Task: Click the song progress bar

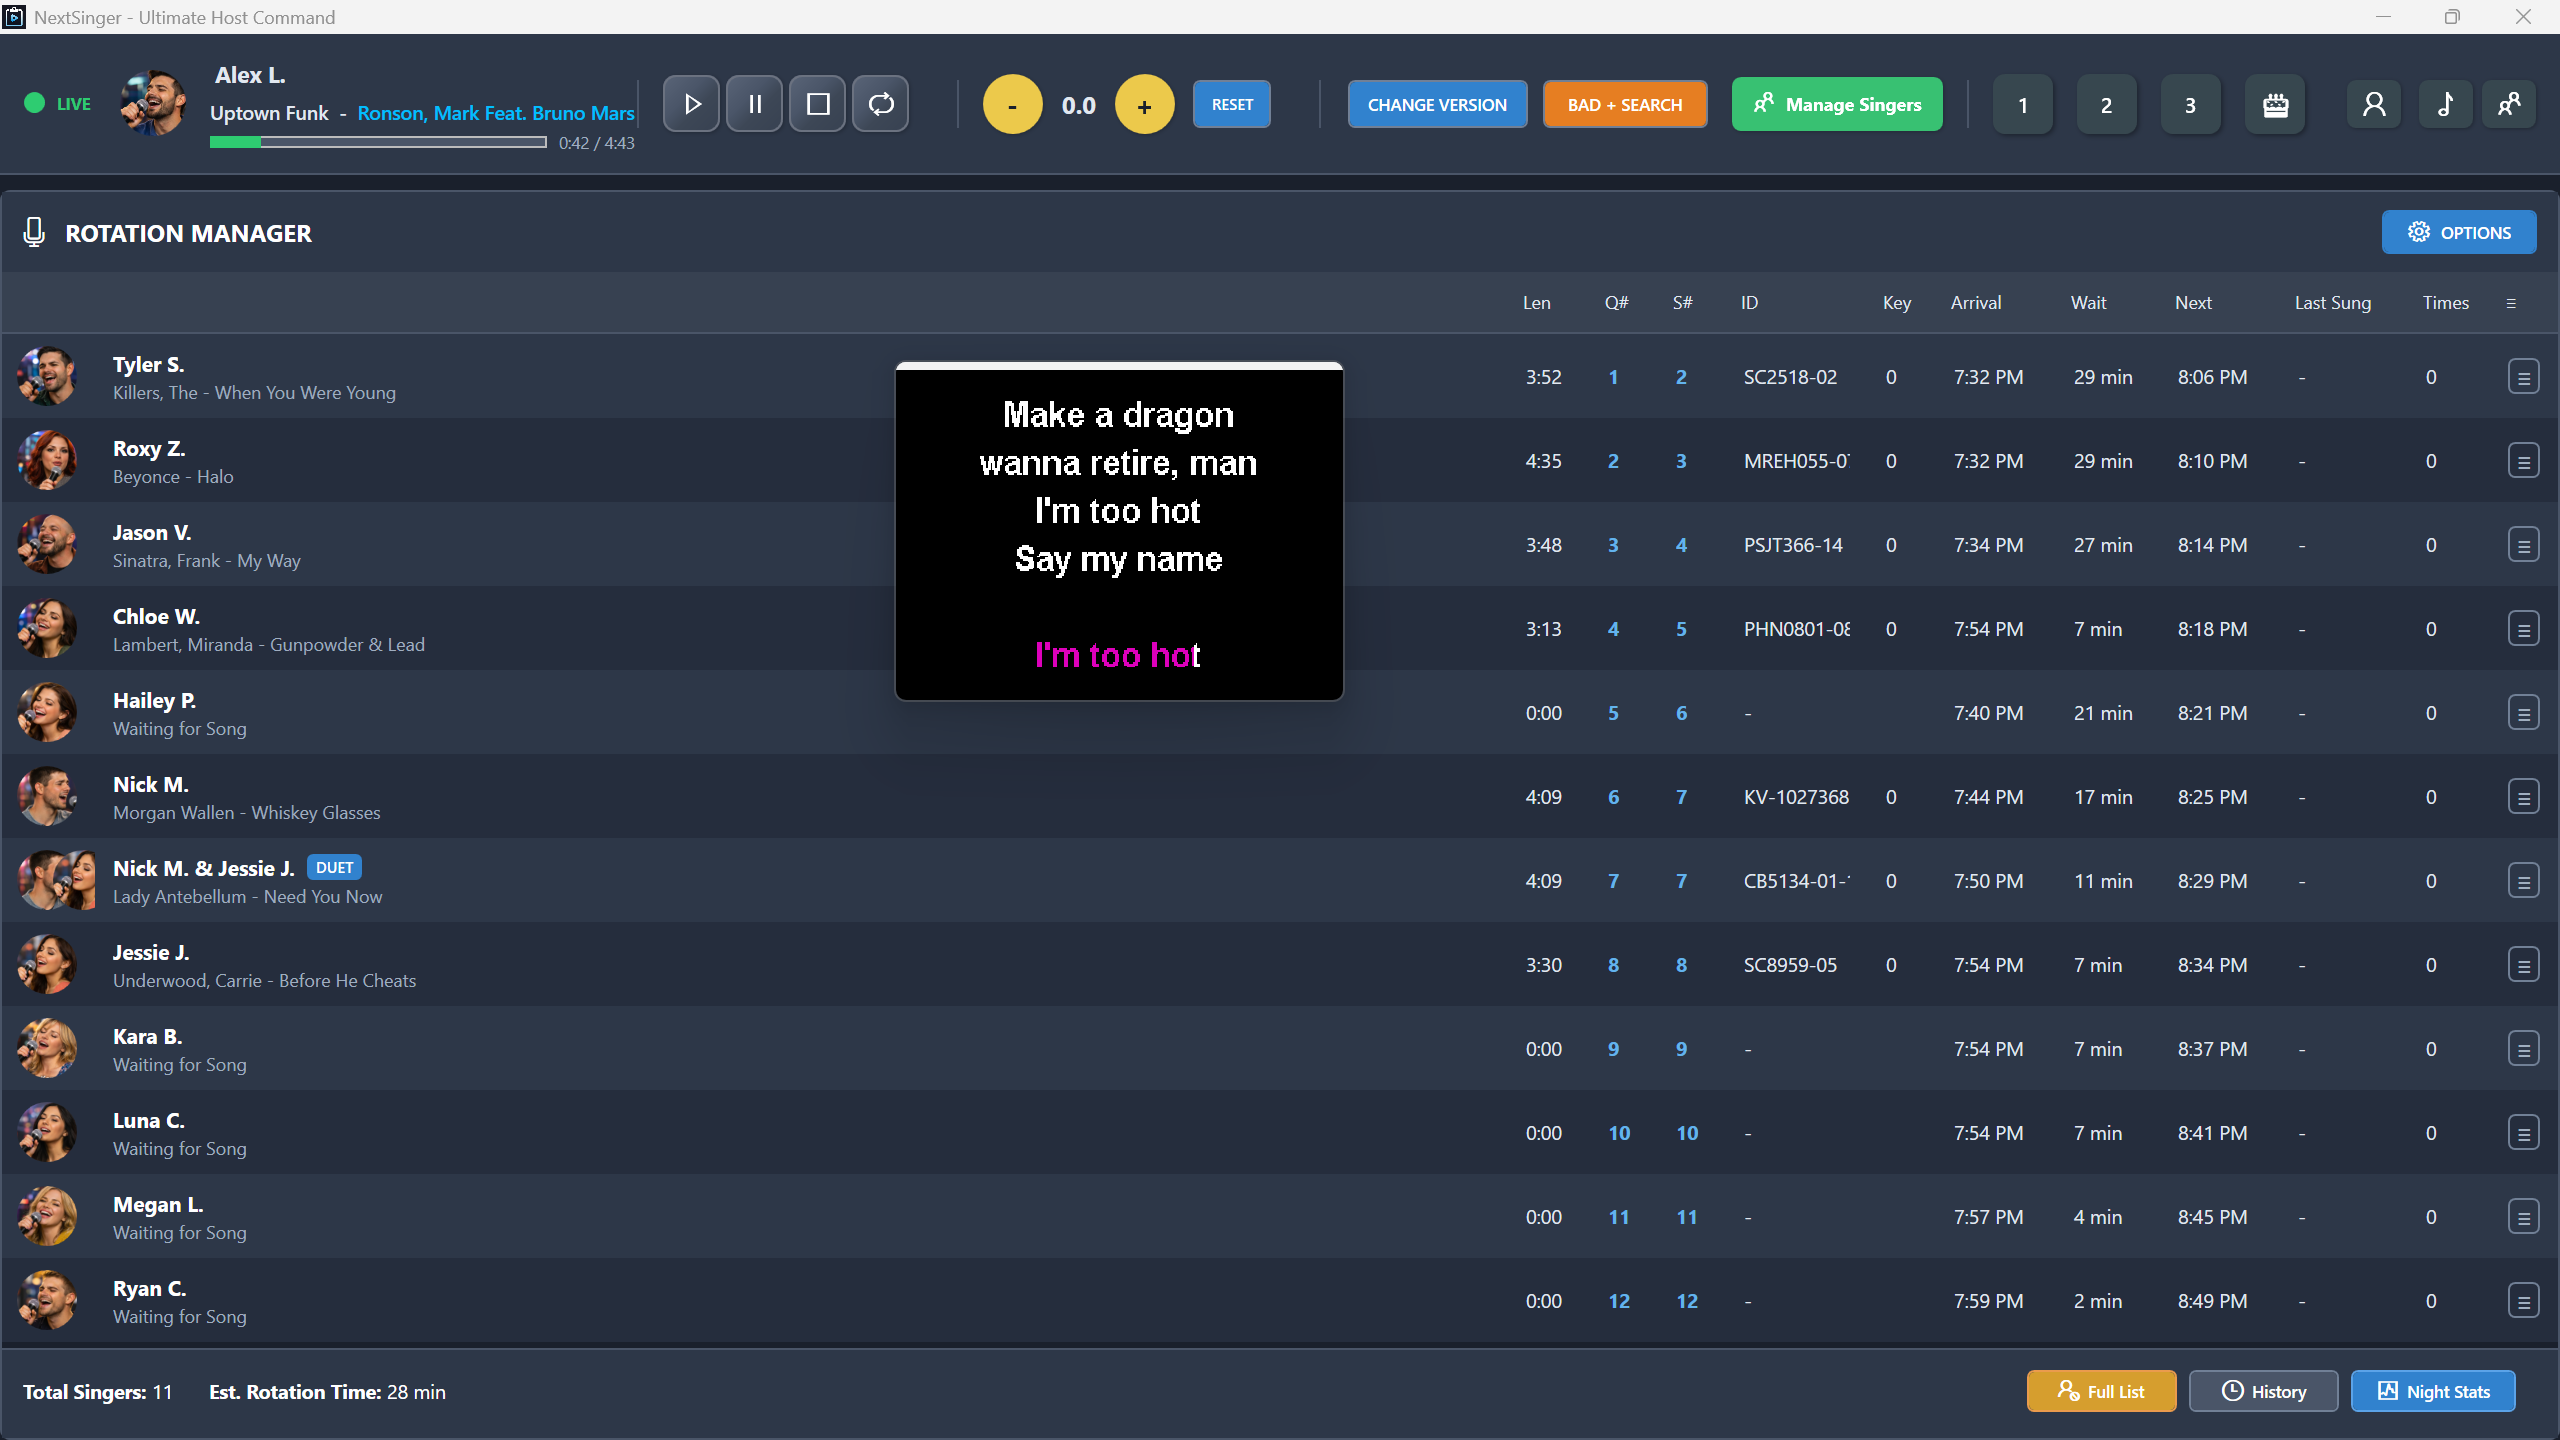Action: tap(378, 142)
